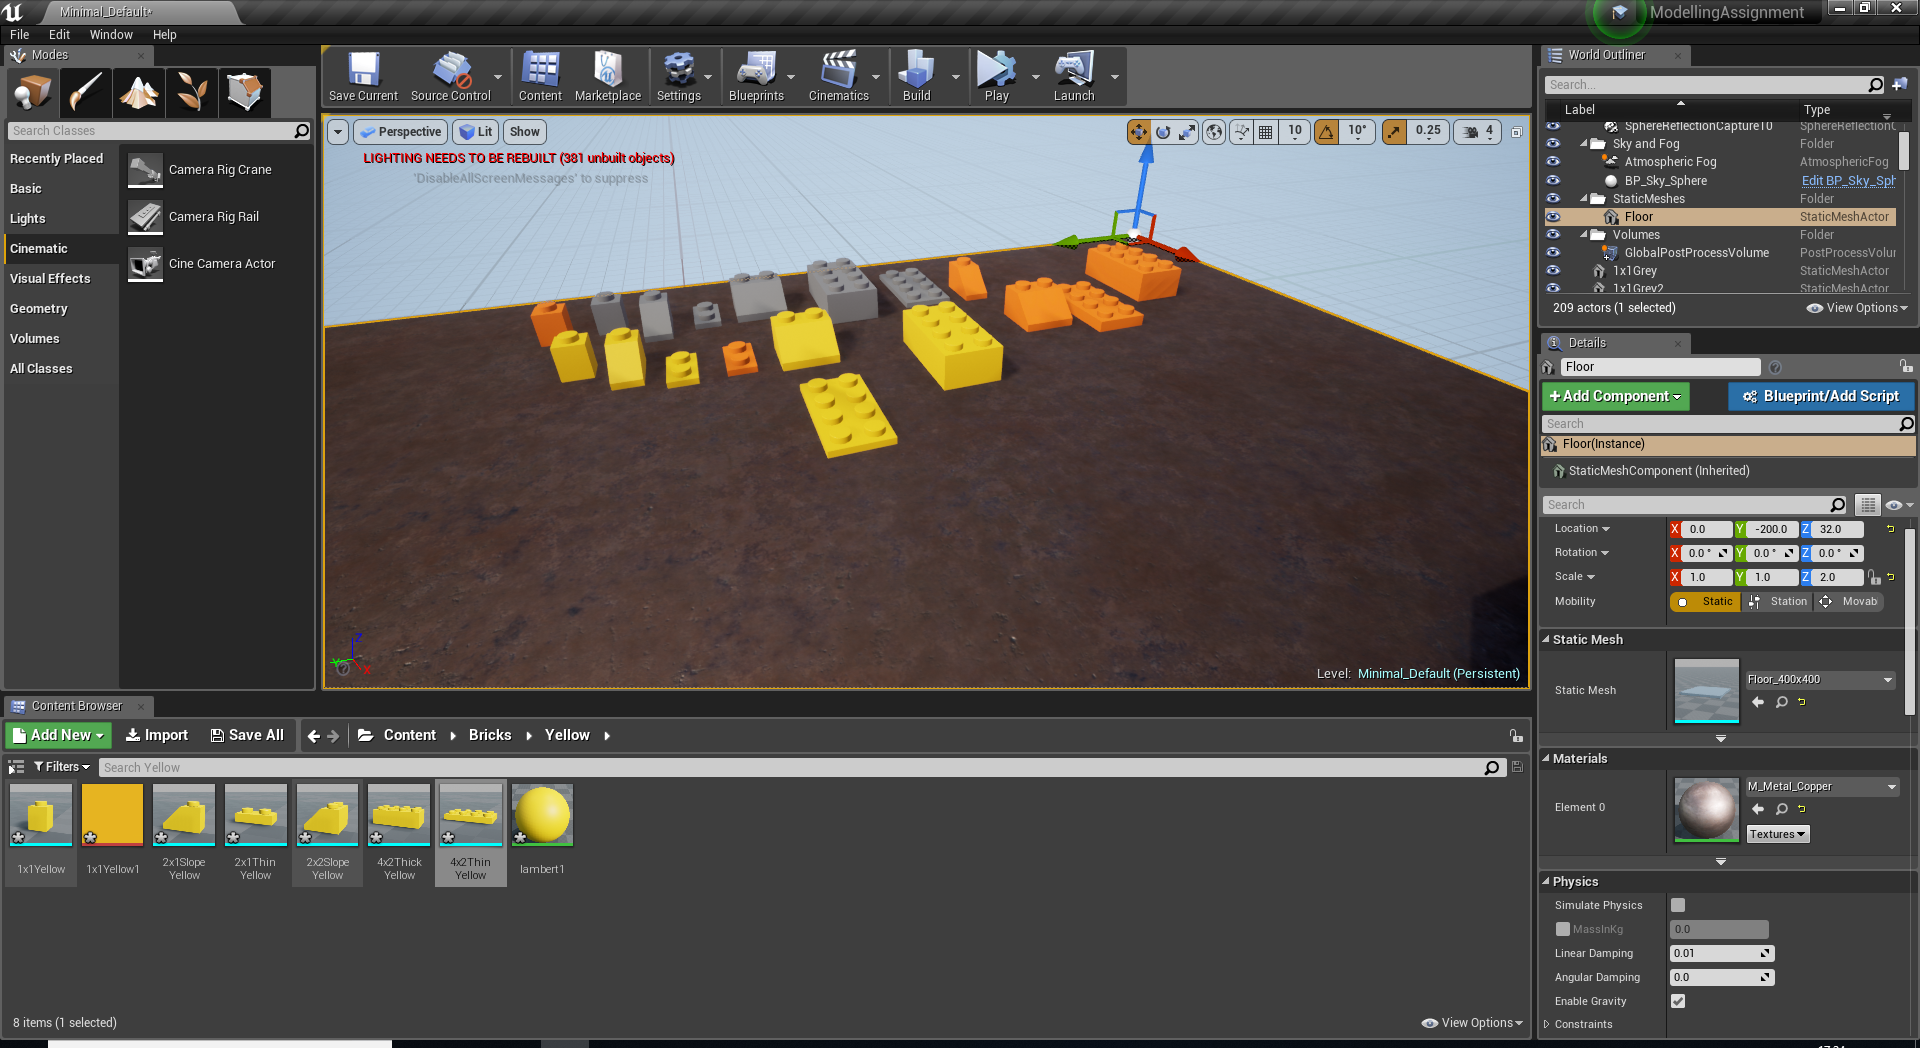Select the Landscape mode icon
1920x1048 pixels.
pyautogui.click(x=139, y=93)
